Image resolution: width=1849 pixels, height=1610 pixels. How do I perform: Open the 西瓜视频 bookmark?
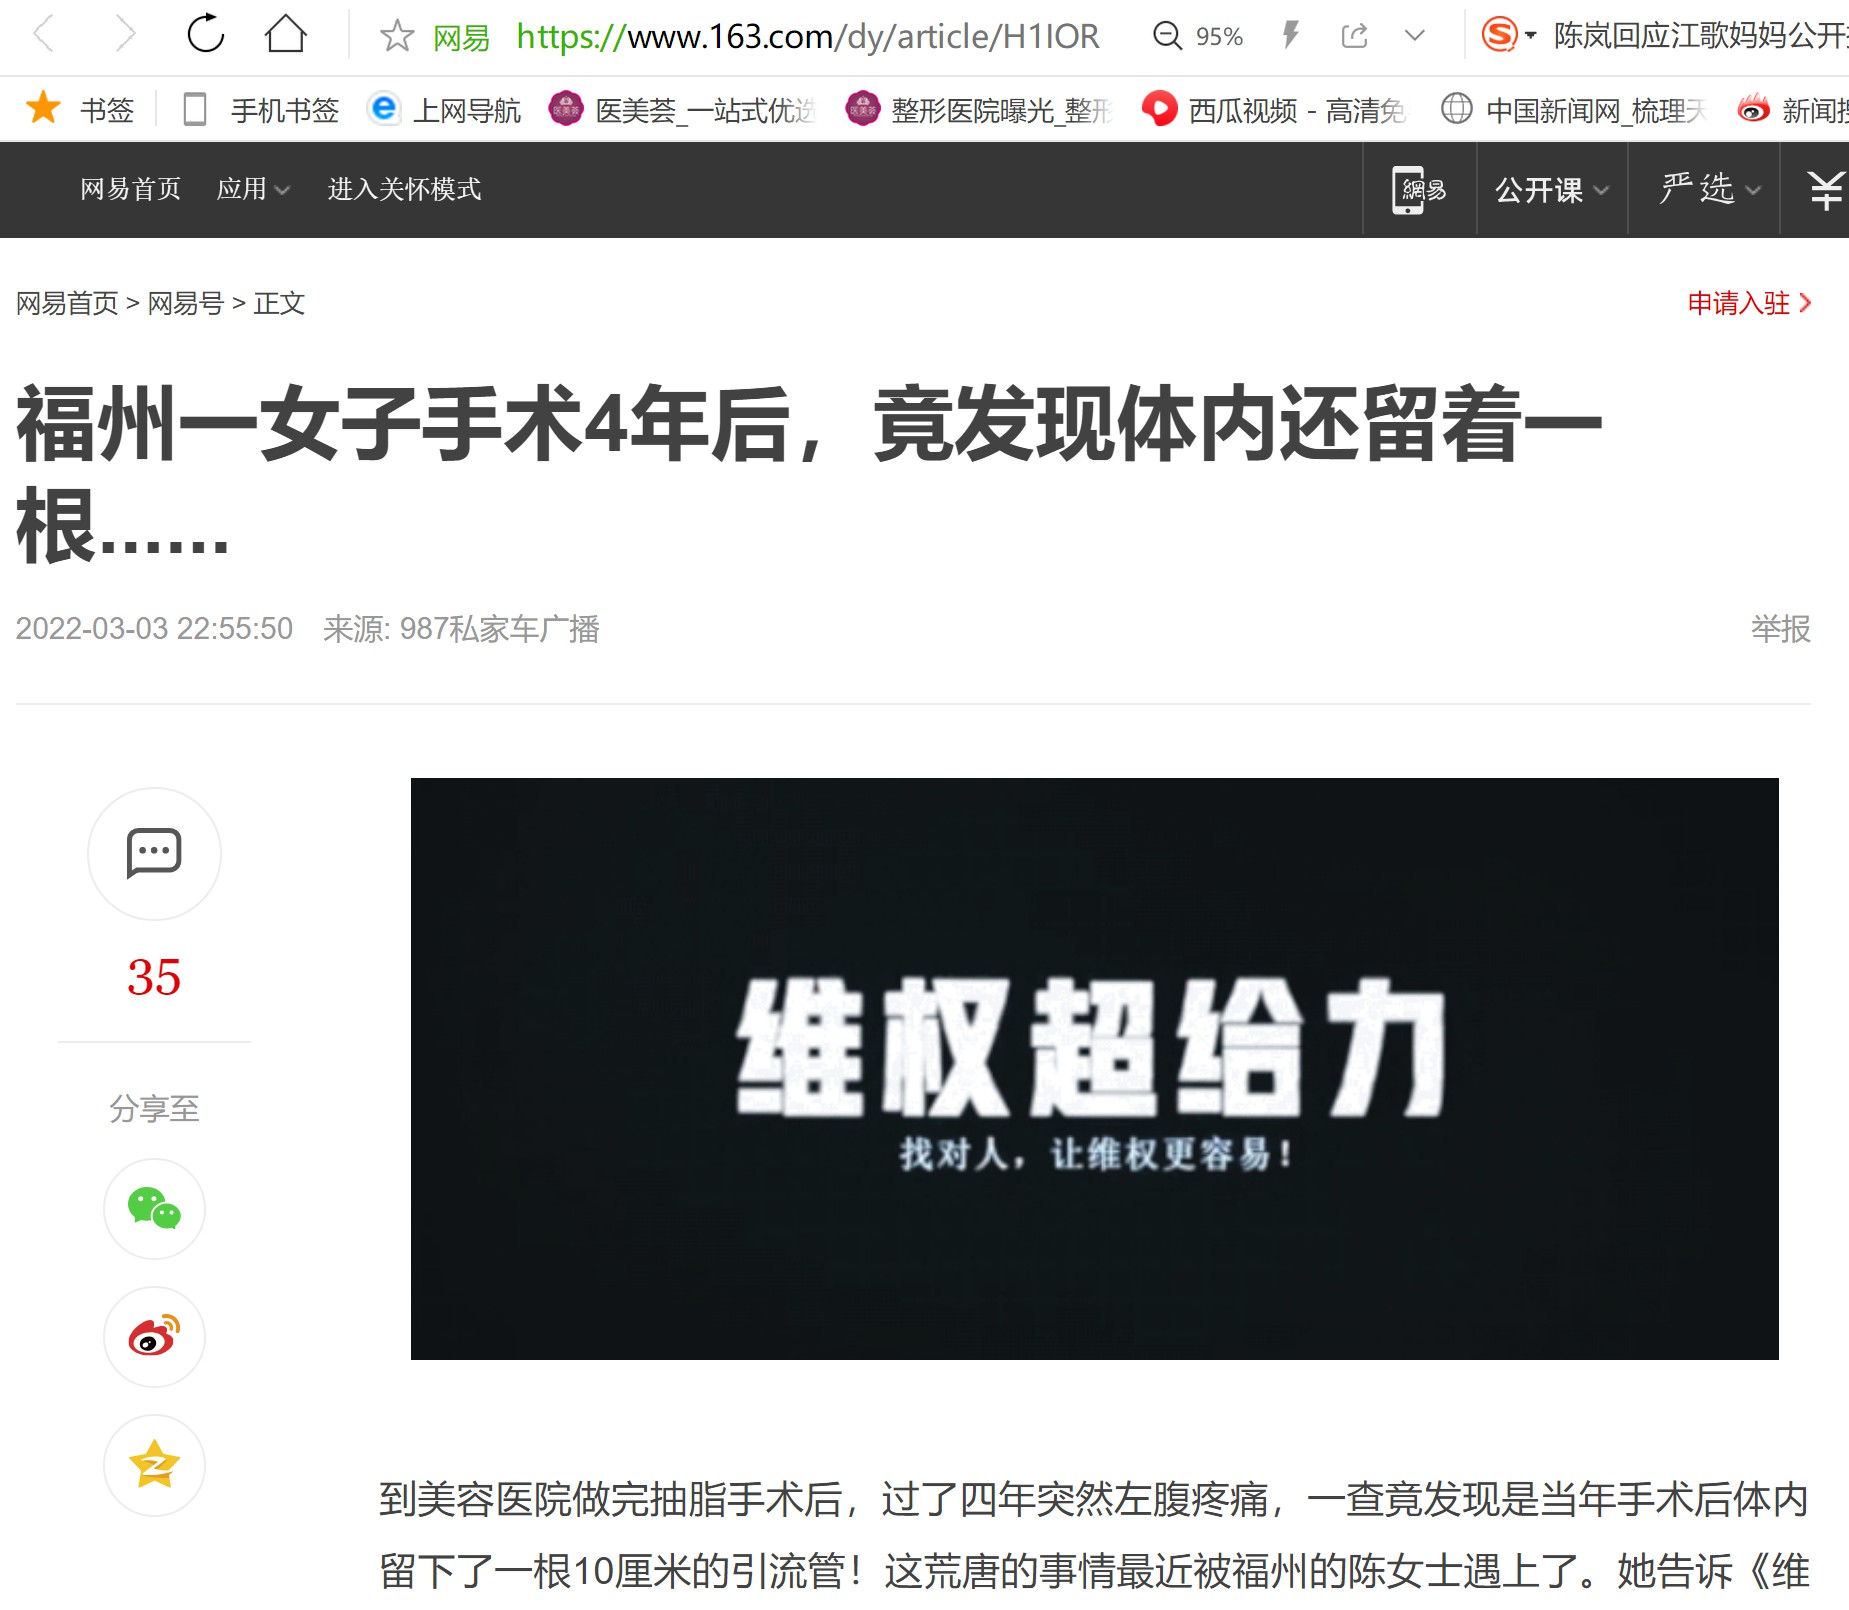pyautogui.click(x=1275, y=109)
